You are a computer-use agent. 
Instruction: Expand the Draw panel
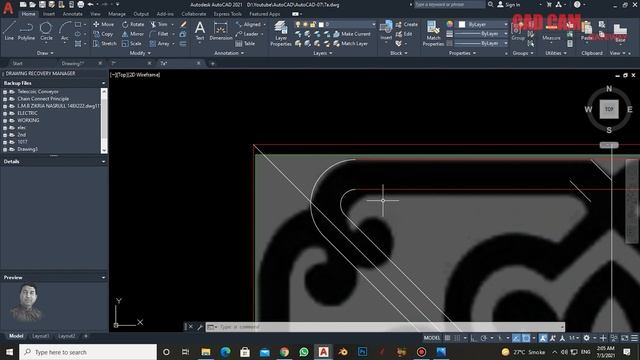tap(45, 53)
